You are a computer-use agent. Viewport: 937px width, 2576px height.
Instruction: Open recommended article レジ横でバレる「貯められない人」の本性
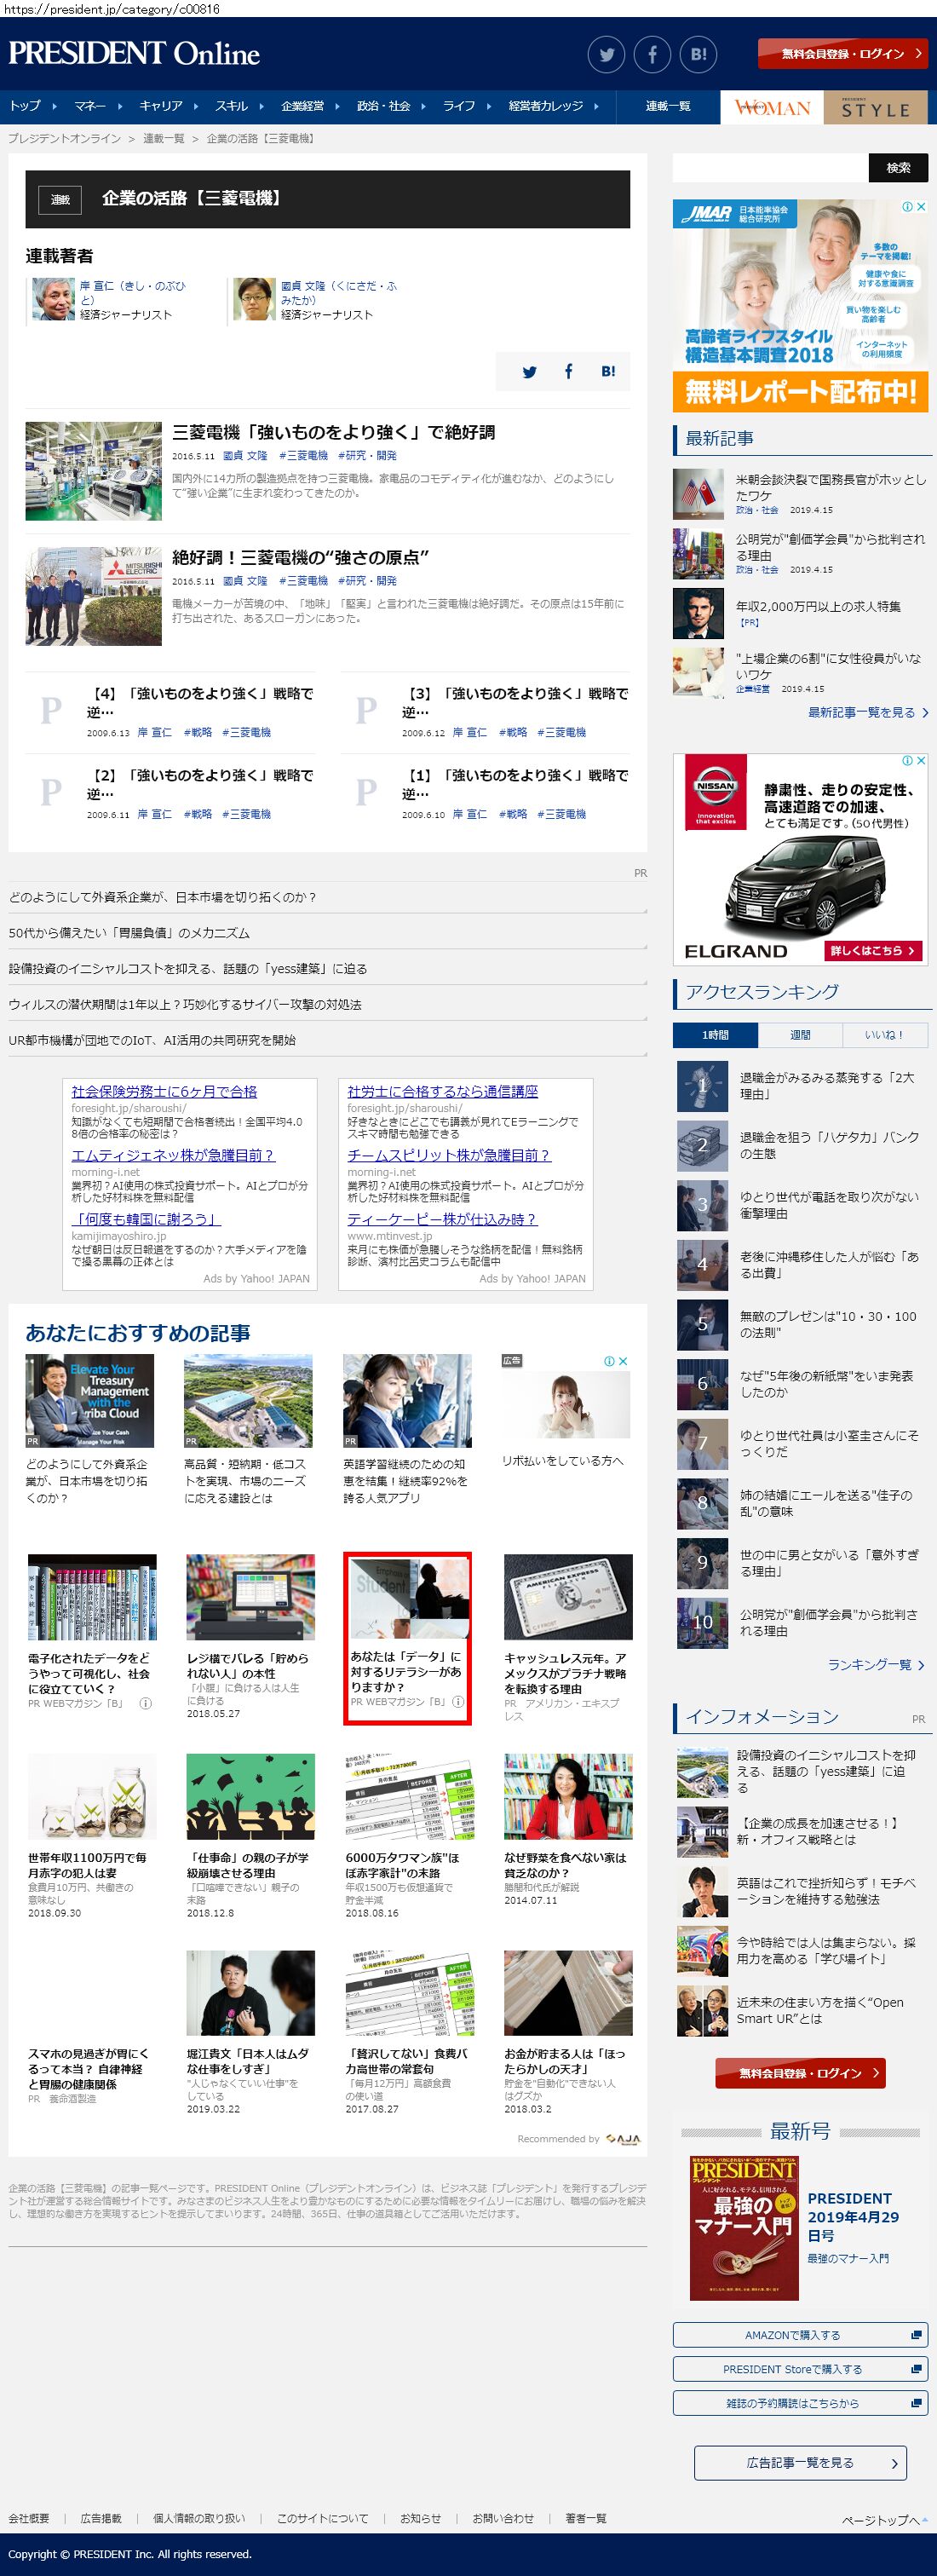pos(248,1666)
